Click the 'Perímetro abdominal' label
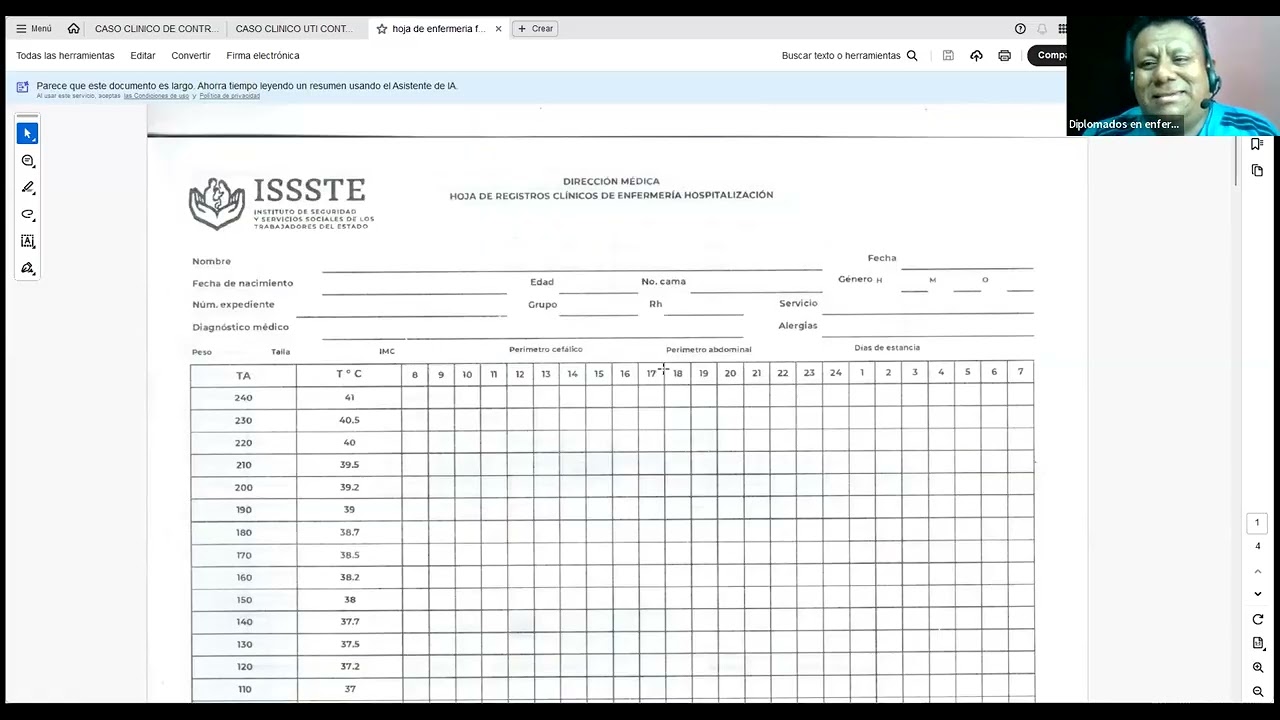1280x720 pixels. coord(708,350)
